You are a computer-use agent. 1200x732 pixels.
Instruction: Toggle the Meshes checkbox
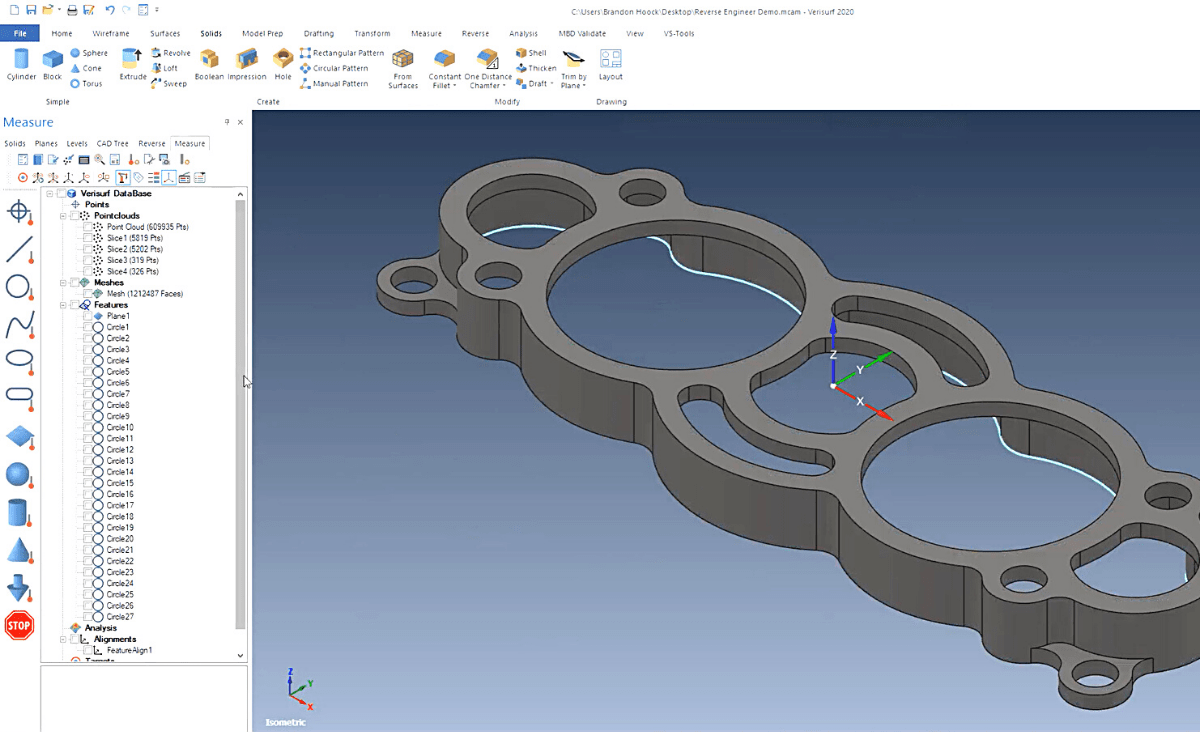click(75, 283)
